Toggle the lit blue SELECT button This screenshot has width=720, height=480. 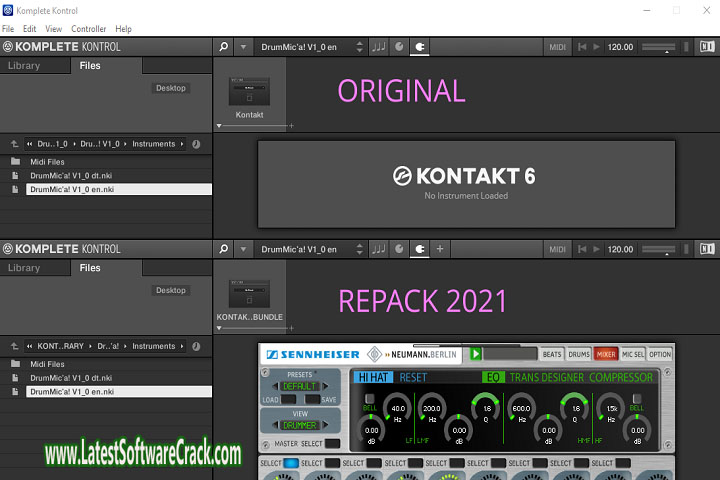click(291, 463)
